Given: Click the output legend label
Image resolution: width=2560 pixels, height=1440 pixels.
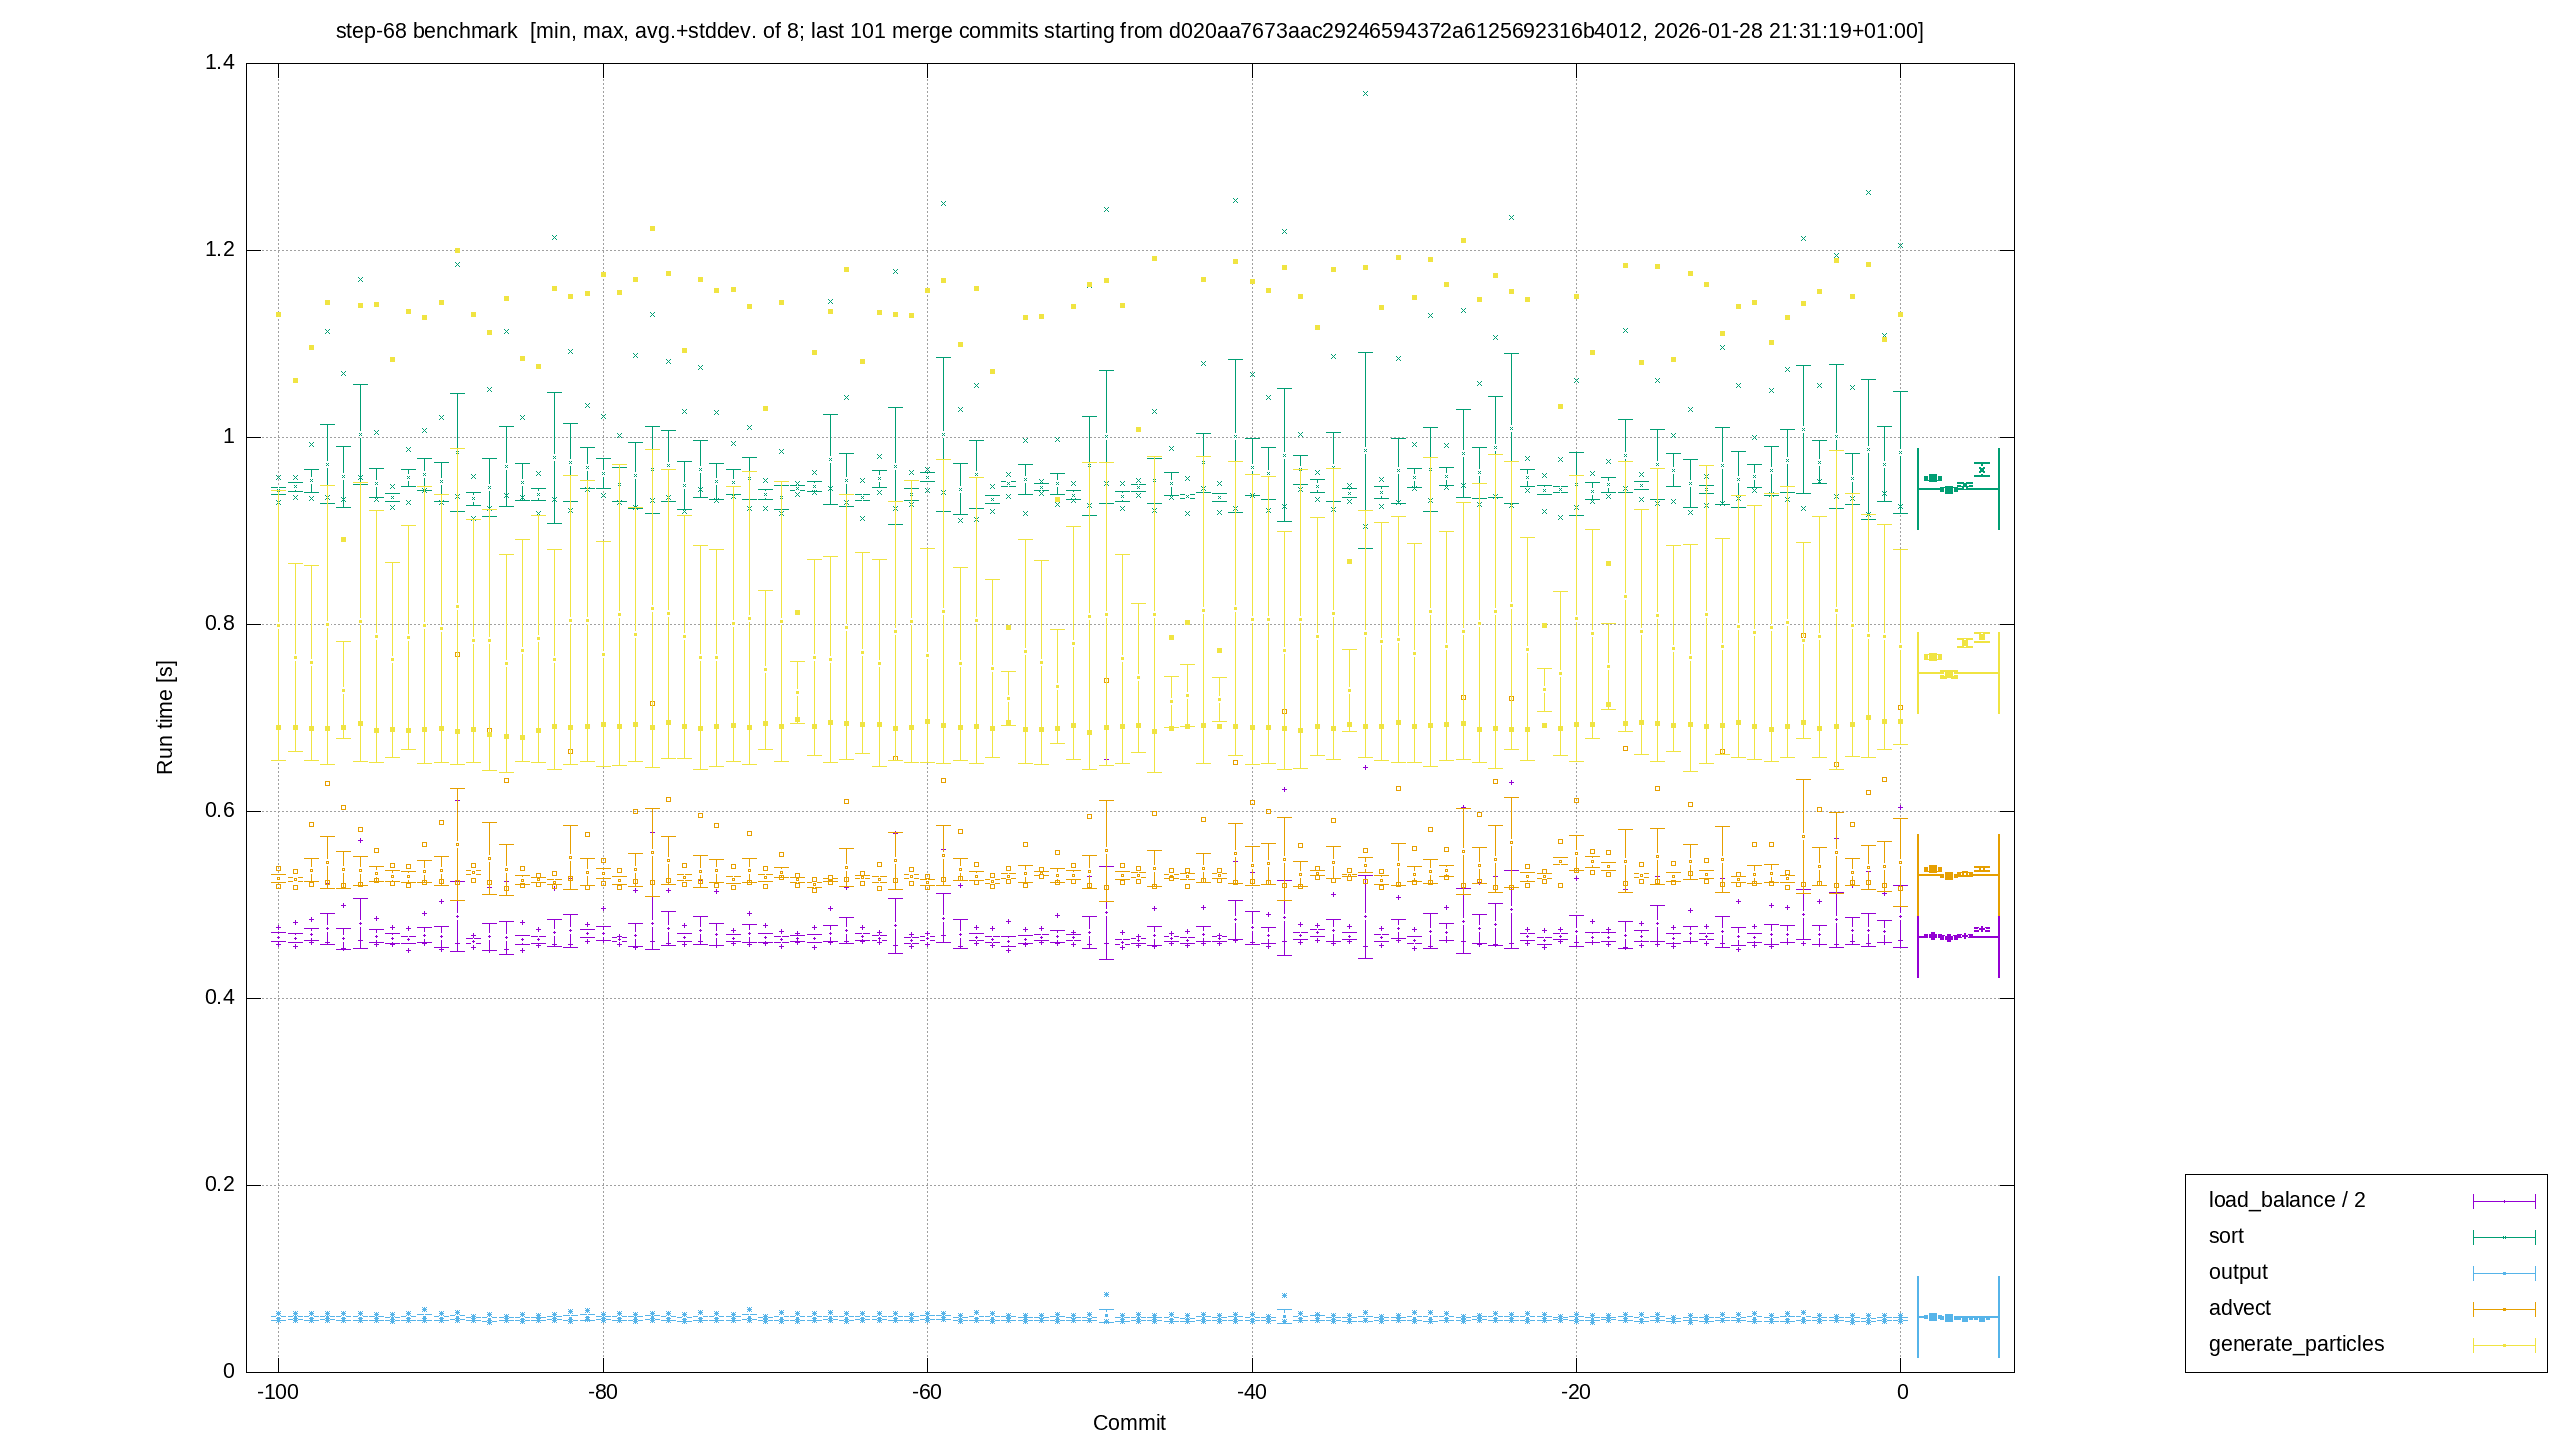Looking at the screenshot, I should click(x=2238, y=1272).
